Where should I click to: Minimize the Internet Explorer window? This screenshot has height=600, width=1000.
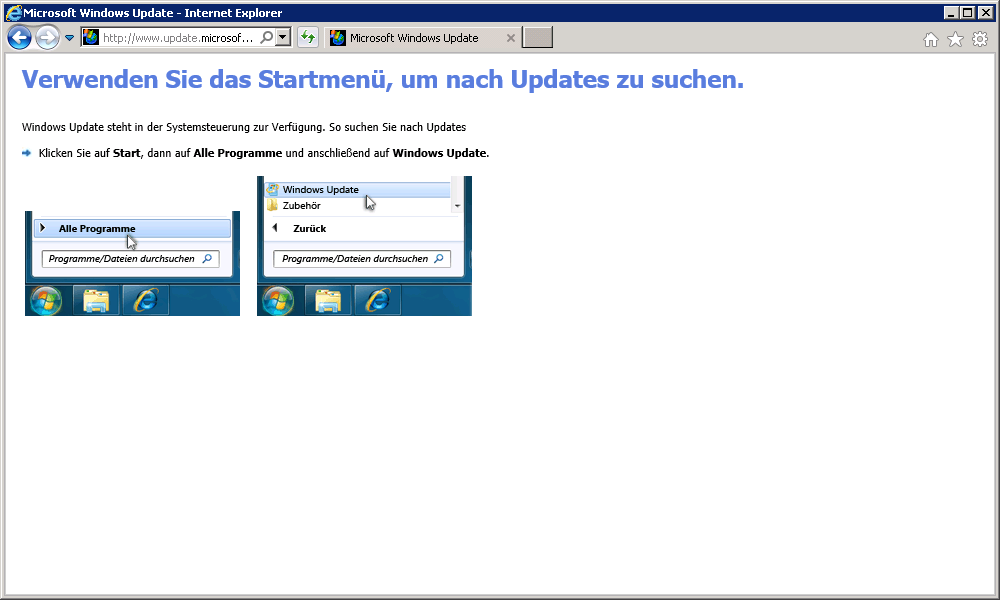[x=951, y=13]
